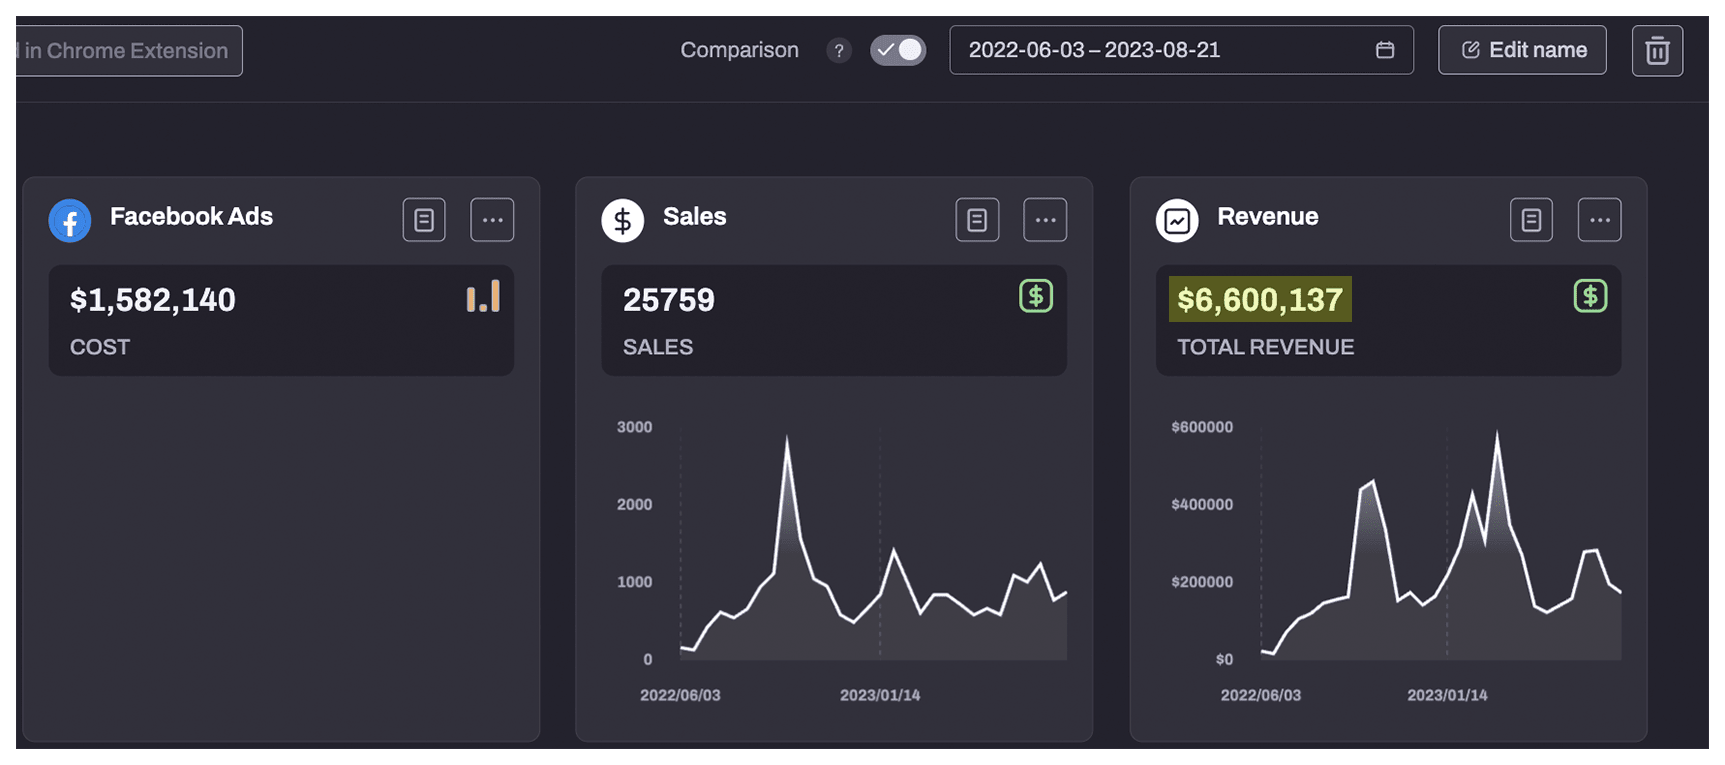Open the date range calendar picker
The image size is (1725, 765).
click(1385, 50)
